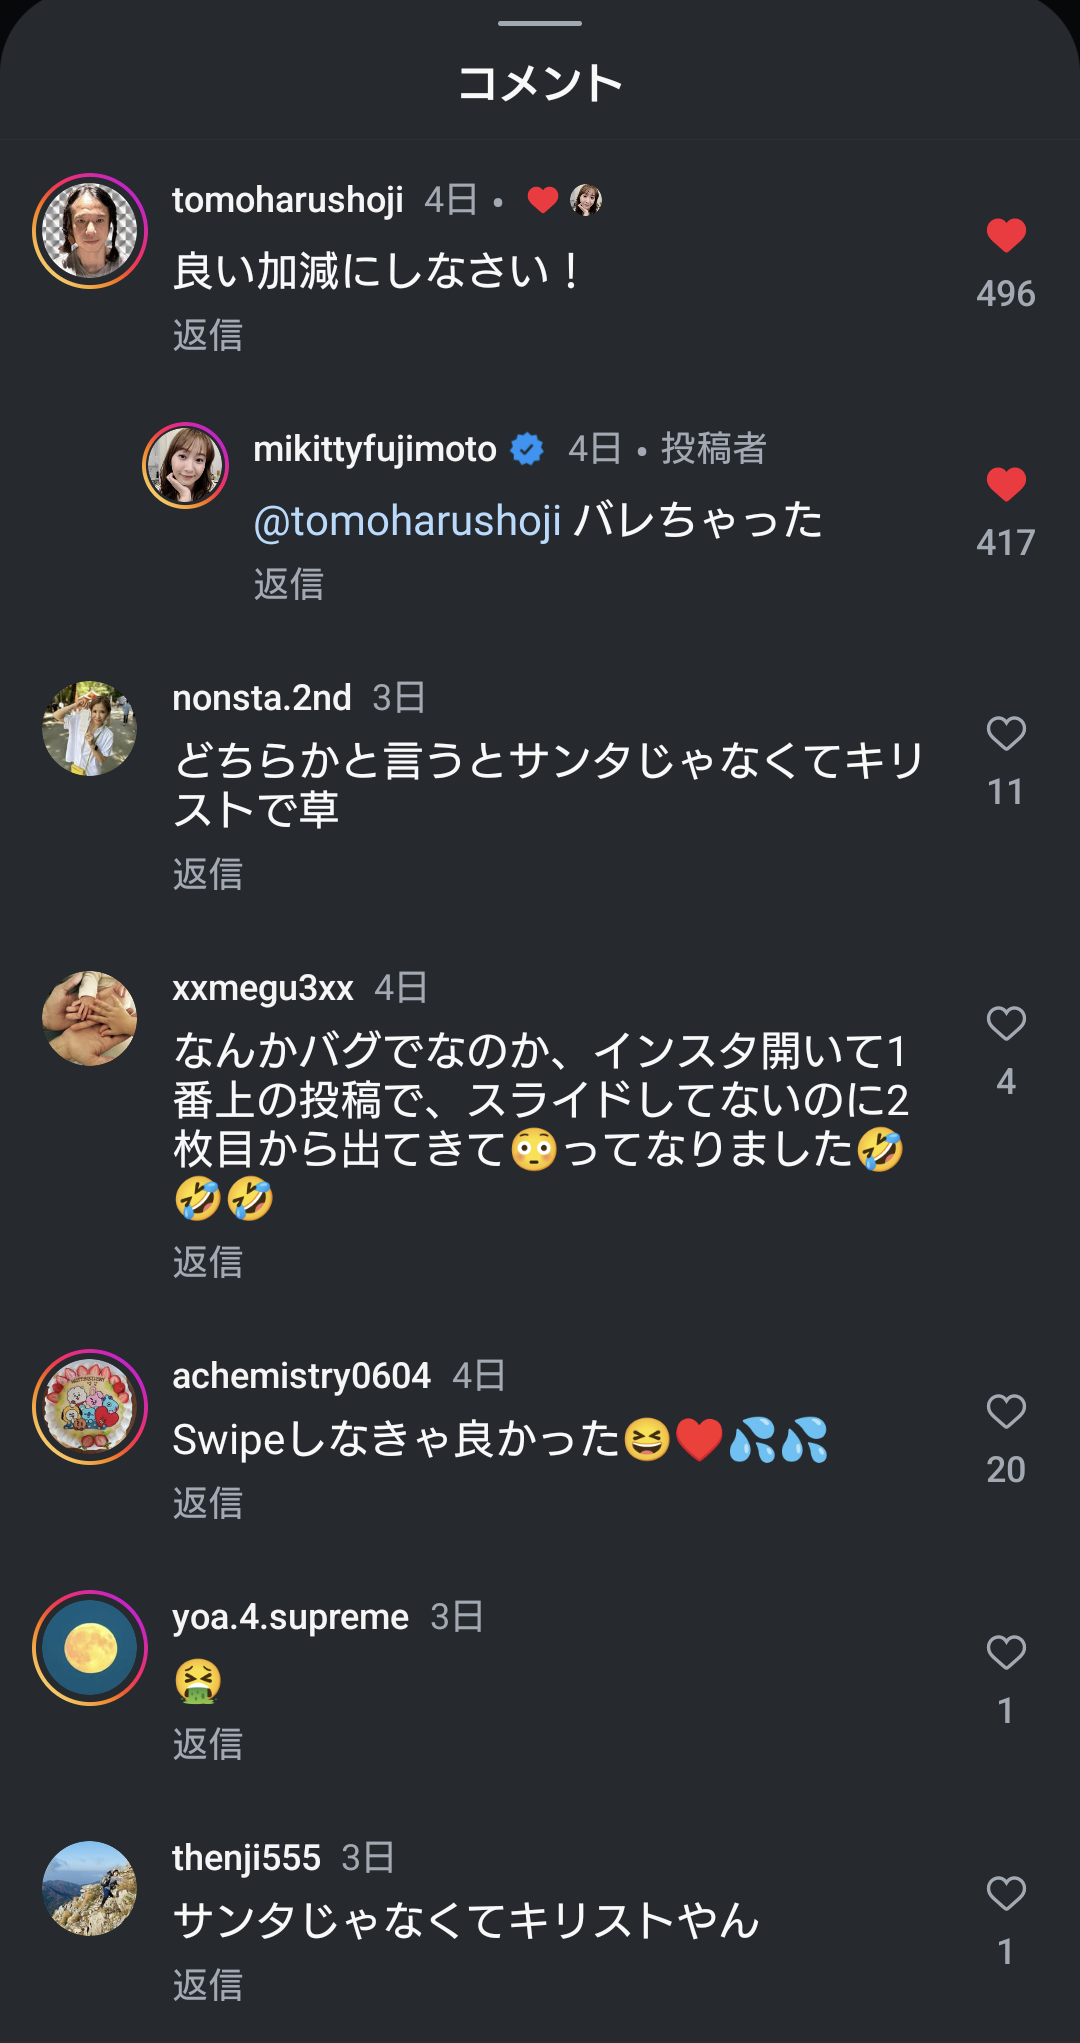This screenshot has height=2043, width=1080.
Task: Like xxmegu3xx's comment heart icon
Action: (x=1005, y=1024)
